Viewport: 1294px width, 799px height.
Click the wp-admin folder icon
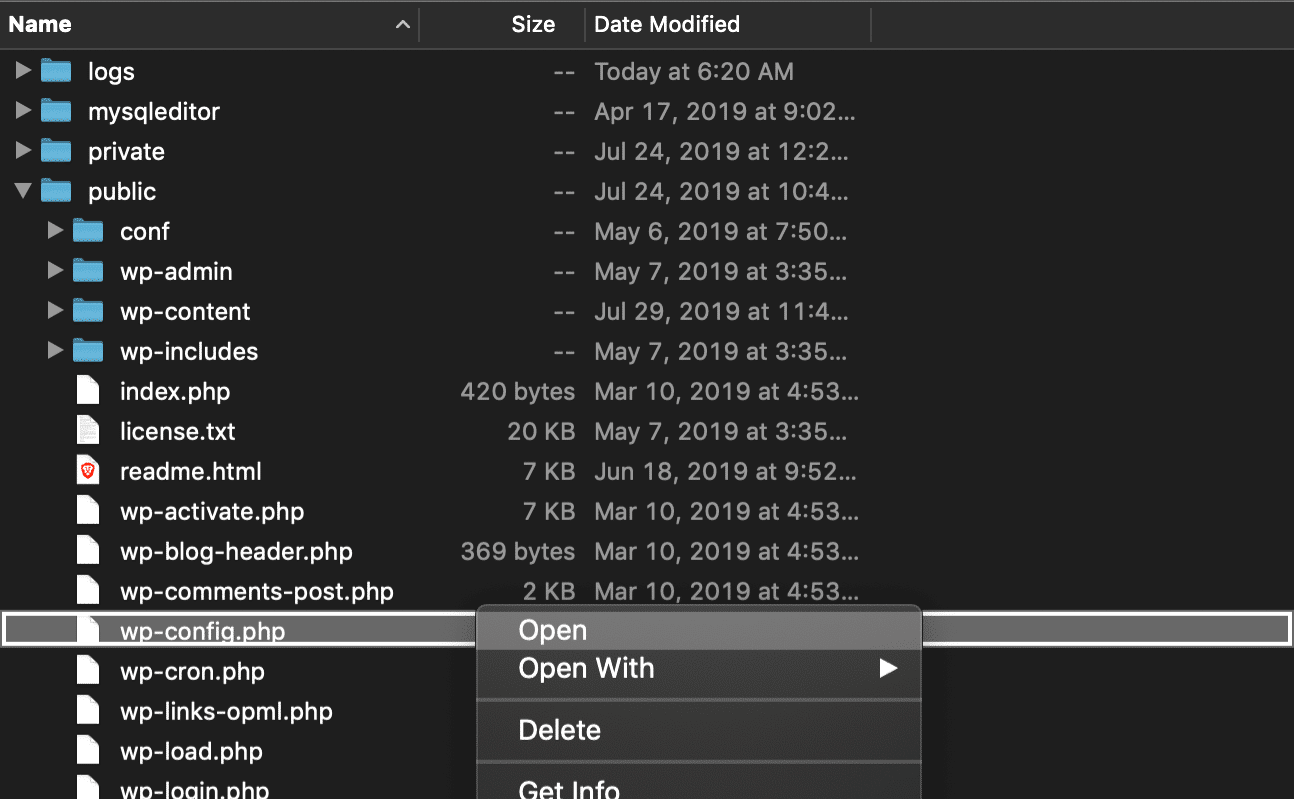point(88,270)
